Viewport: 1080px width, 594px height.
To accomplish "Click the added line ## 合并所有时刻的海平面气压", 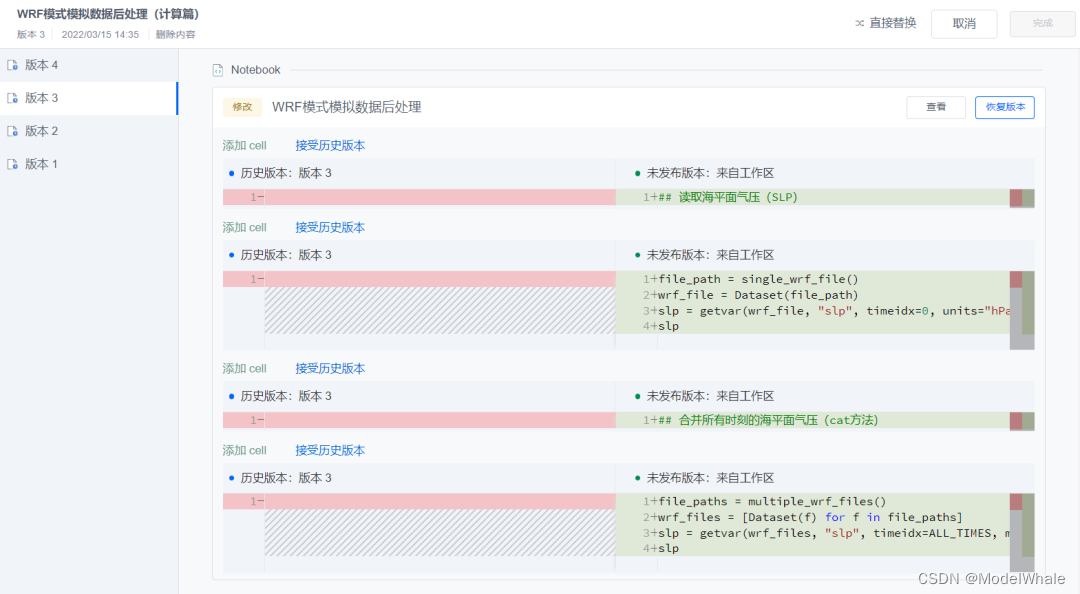I will 768,420.
